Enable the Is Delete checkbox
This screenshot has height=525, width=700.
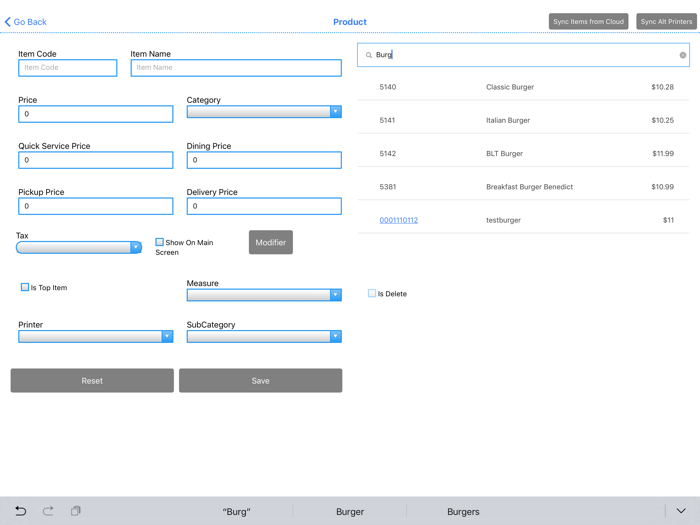[372, 293]
